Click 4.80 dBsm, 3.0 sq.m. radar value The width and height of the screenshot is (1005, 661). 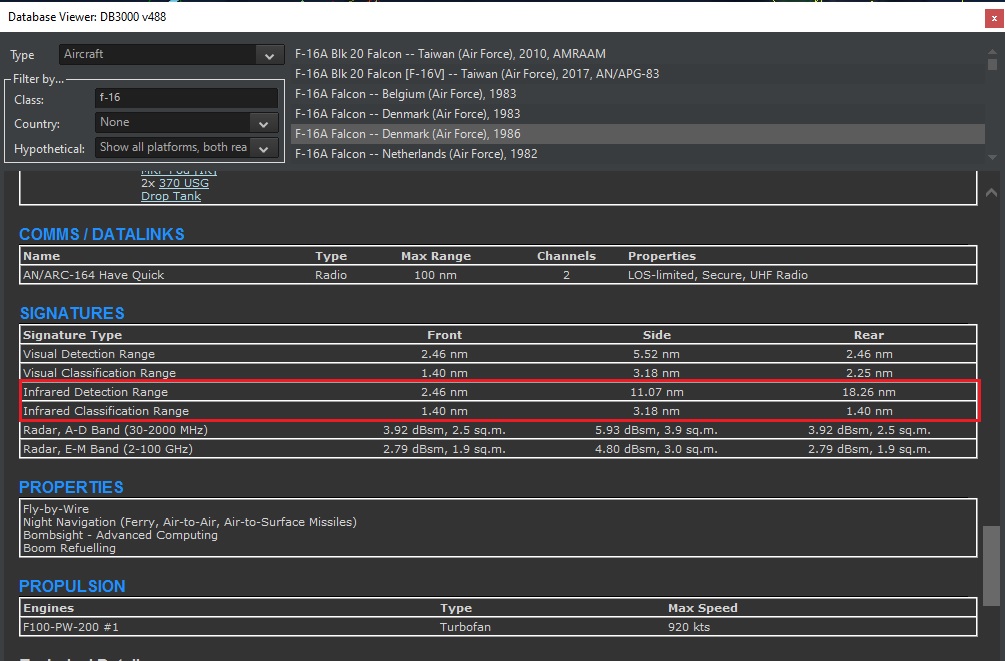pyautogui.click(x=656, y=449)
